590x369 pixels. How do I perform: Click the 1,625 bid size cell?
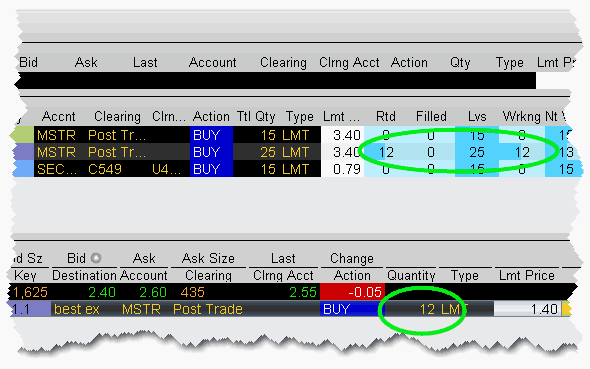tap(30, 292)
